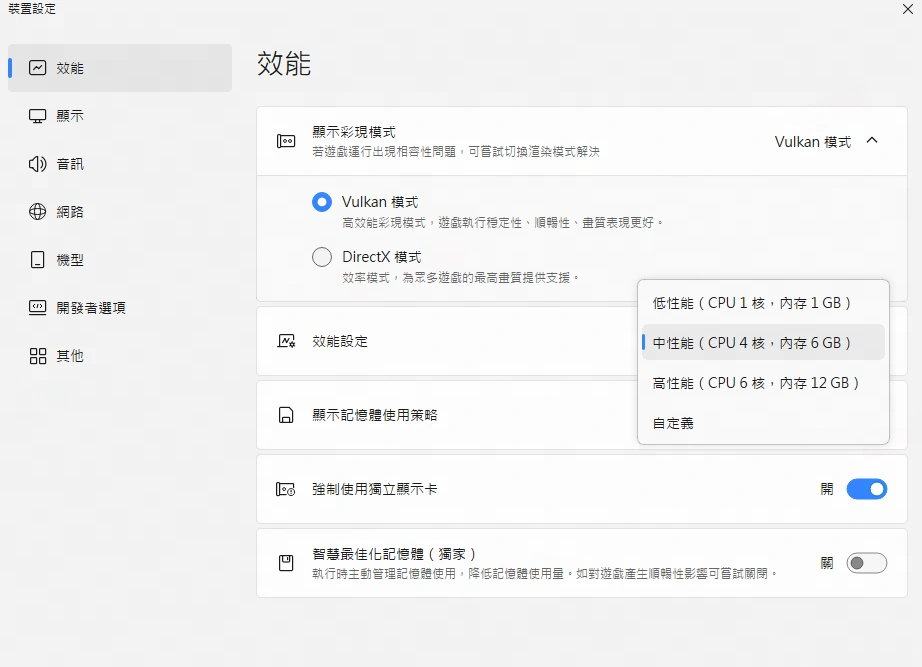Click the 效能設定 chart gear icon

(286, 341)
